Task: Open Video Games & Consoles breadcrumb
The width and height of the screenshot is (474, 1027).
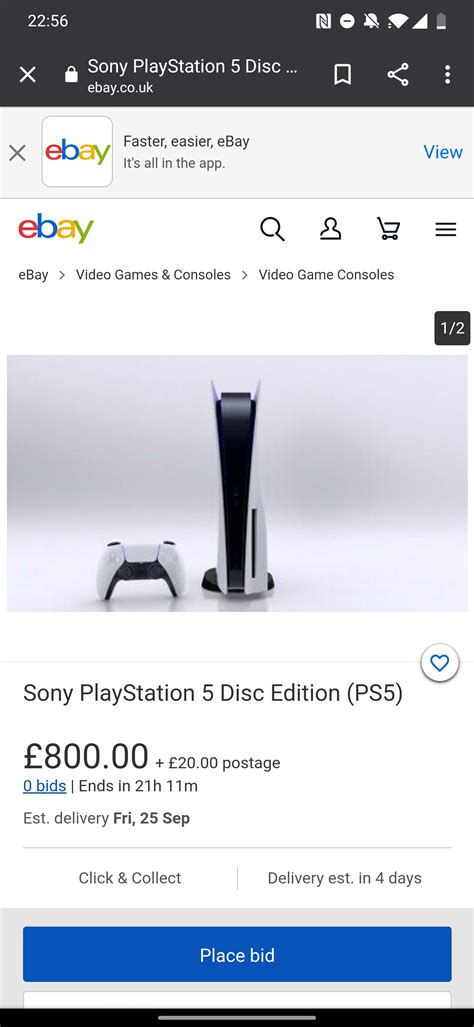Action: click(x=153, y=274)
